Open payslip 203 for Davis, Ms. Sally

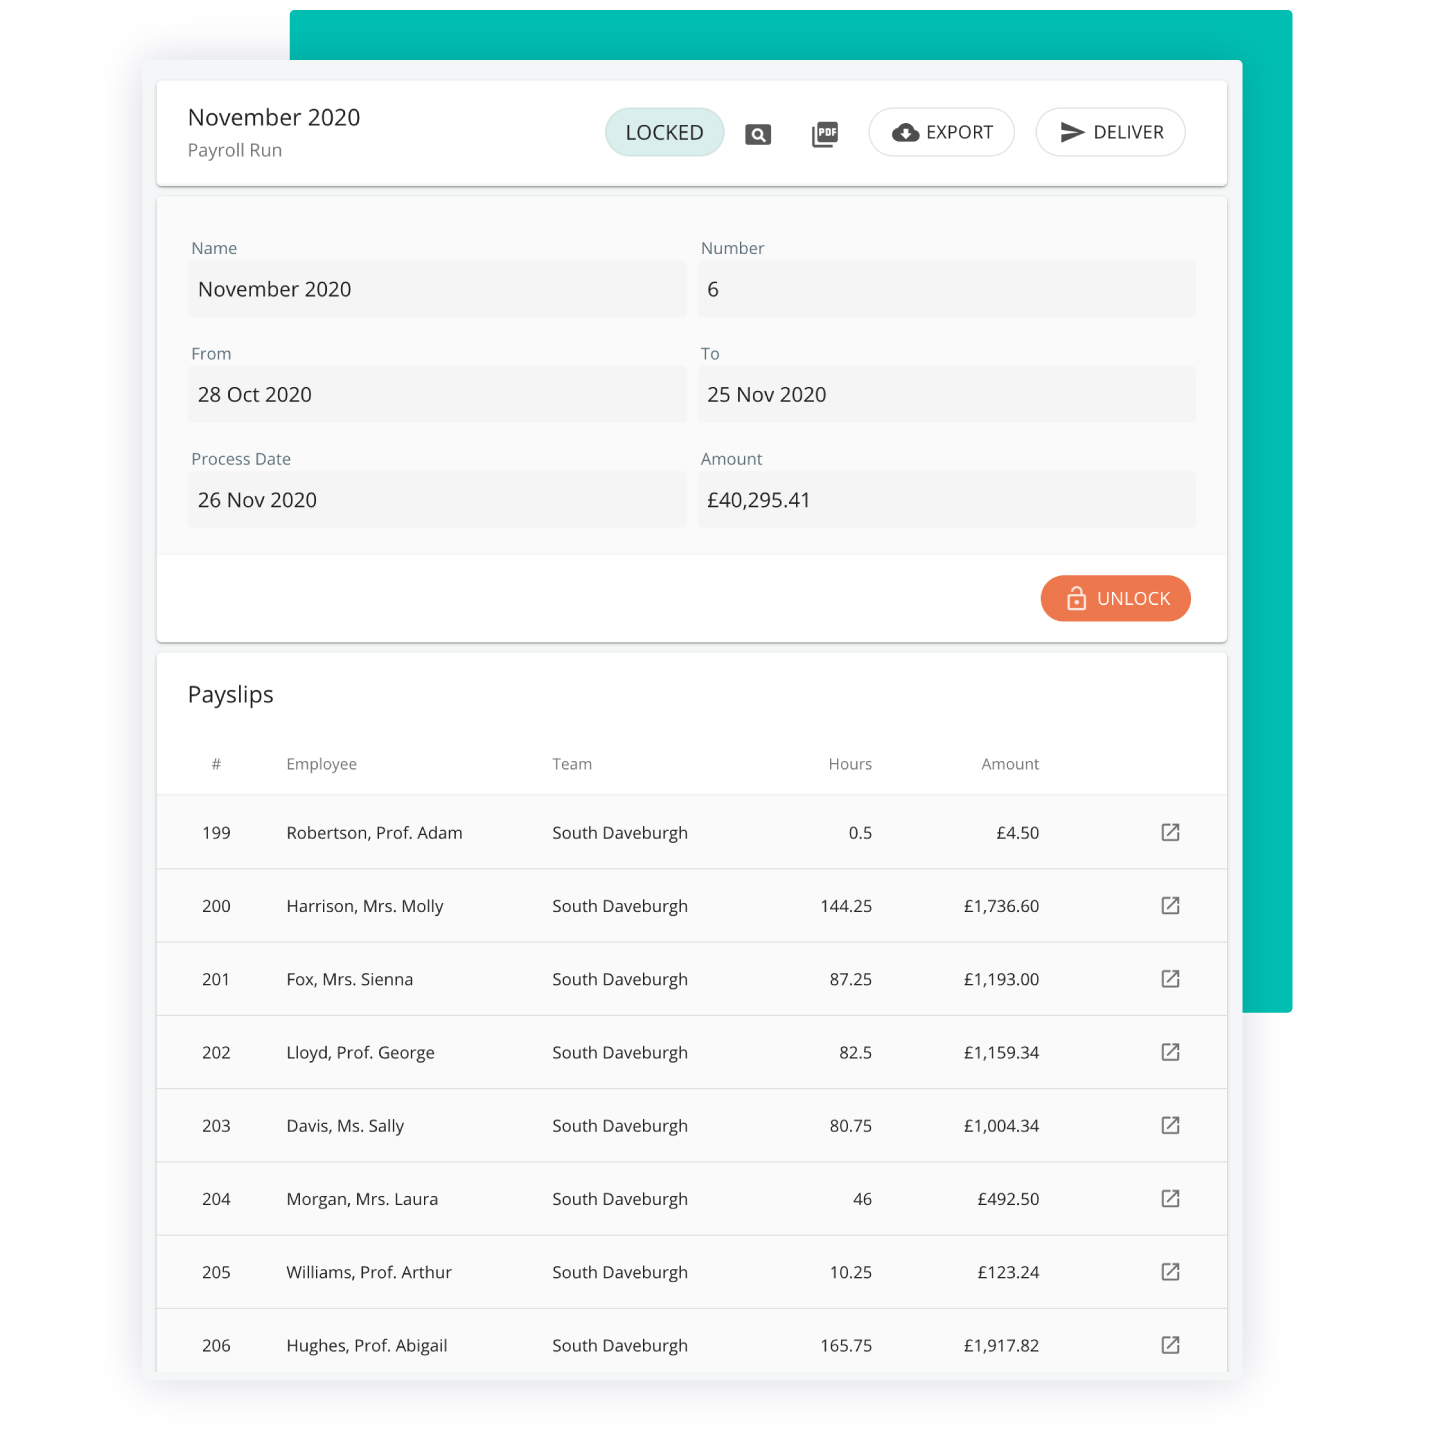pyautogui.click(x=1170, y=1125)
